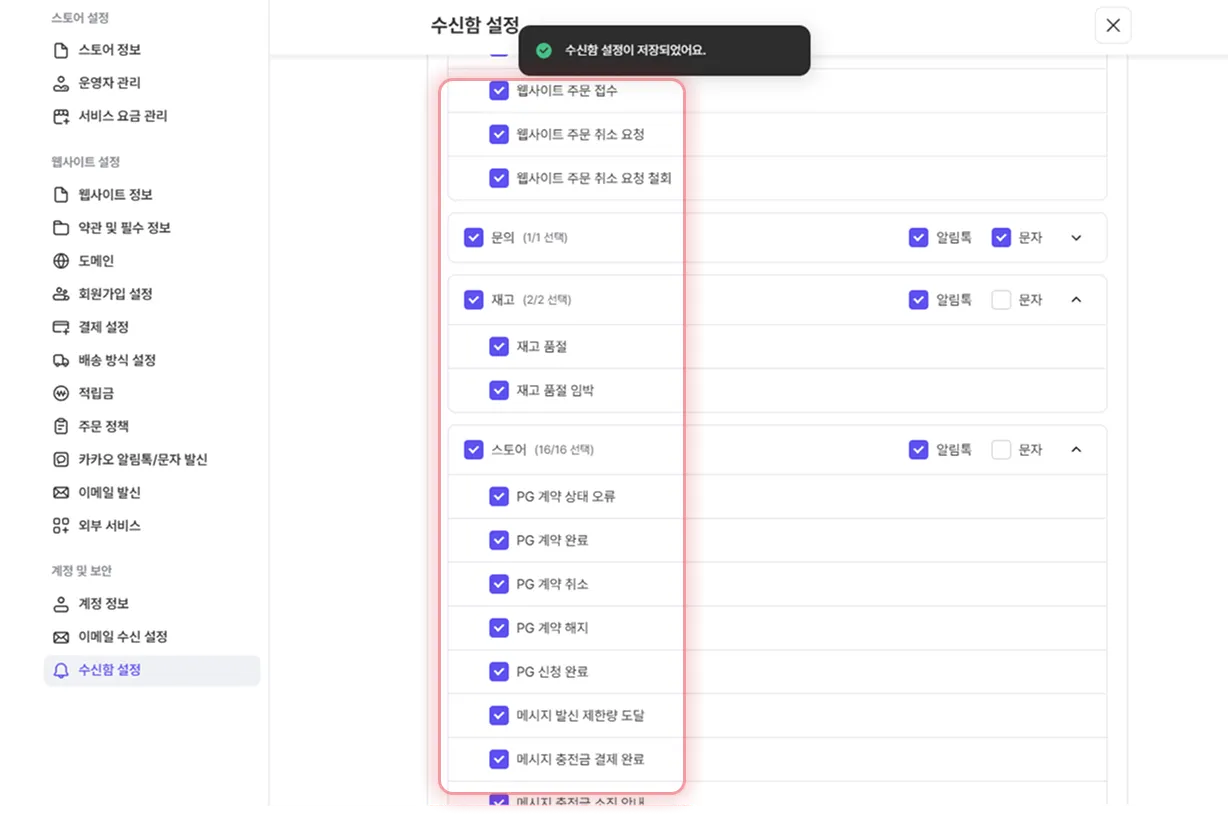1228x815 pixels.
Task: Toggle the 문의 group checkbox
Action: (474, 238)
